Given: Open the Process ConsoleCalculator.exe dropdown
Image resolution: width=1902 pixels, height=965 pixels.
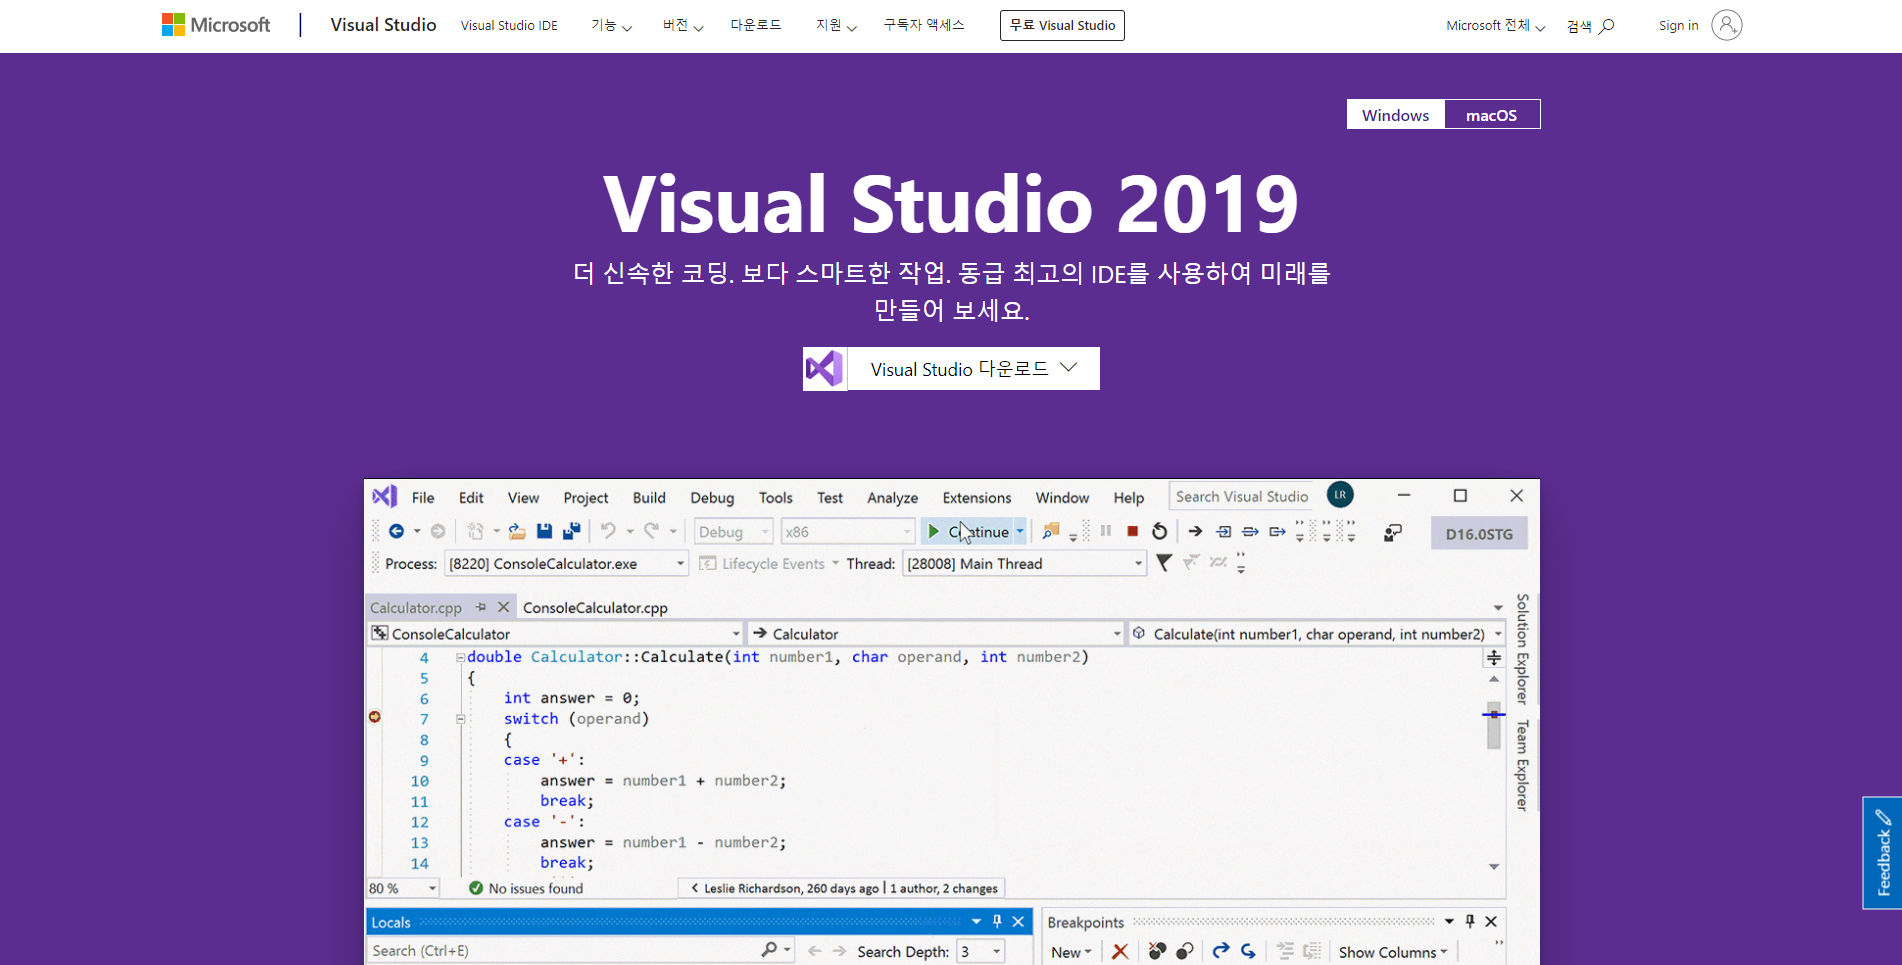Looking at the screenshot, I should click(x=566, y=564).
